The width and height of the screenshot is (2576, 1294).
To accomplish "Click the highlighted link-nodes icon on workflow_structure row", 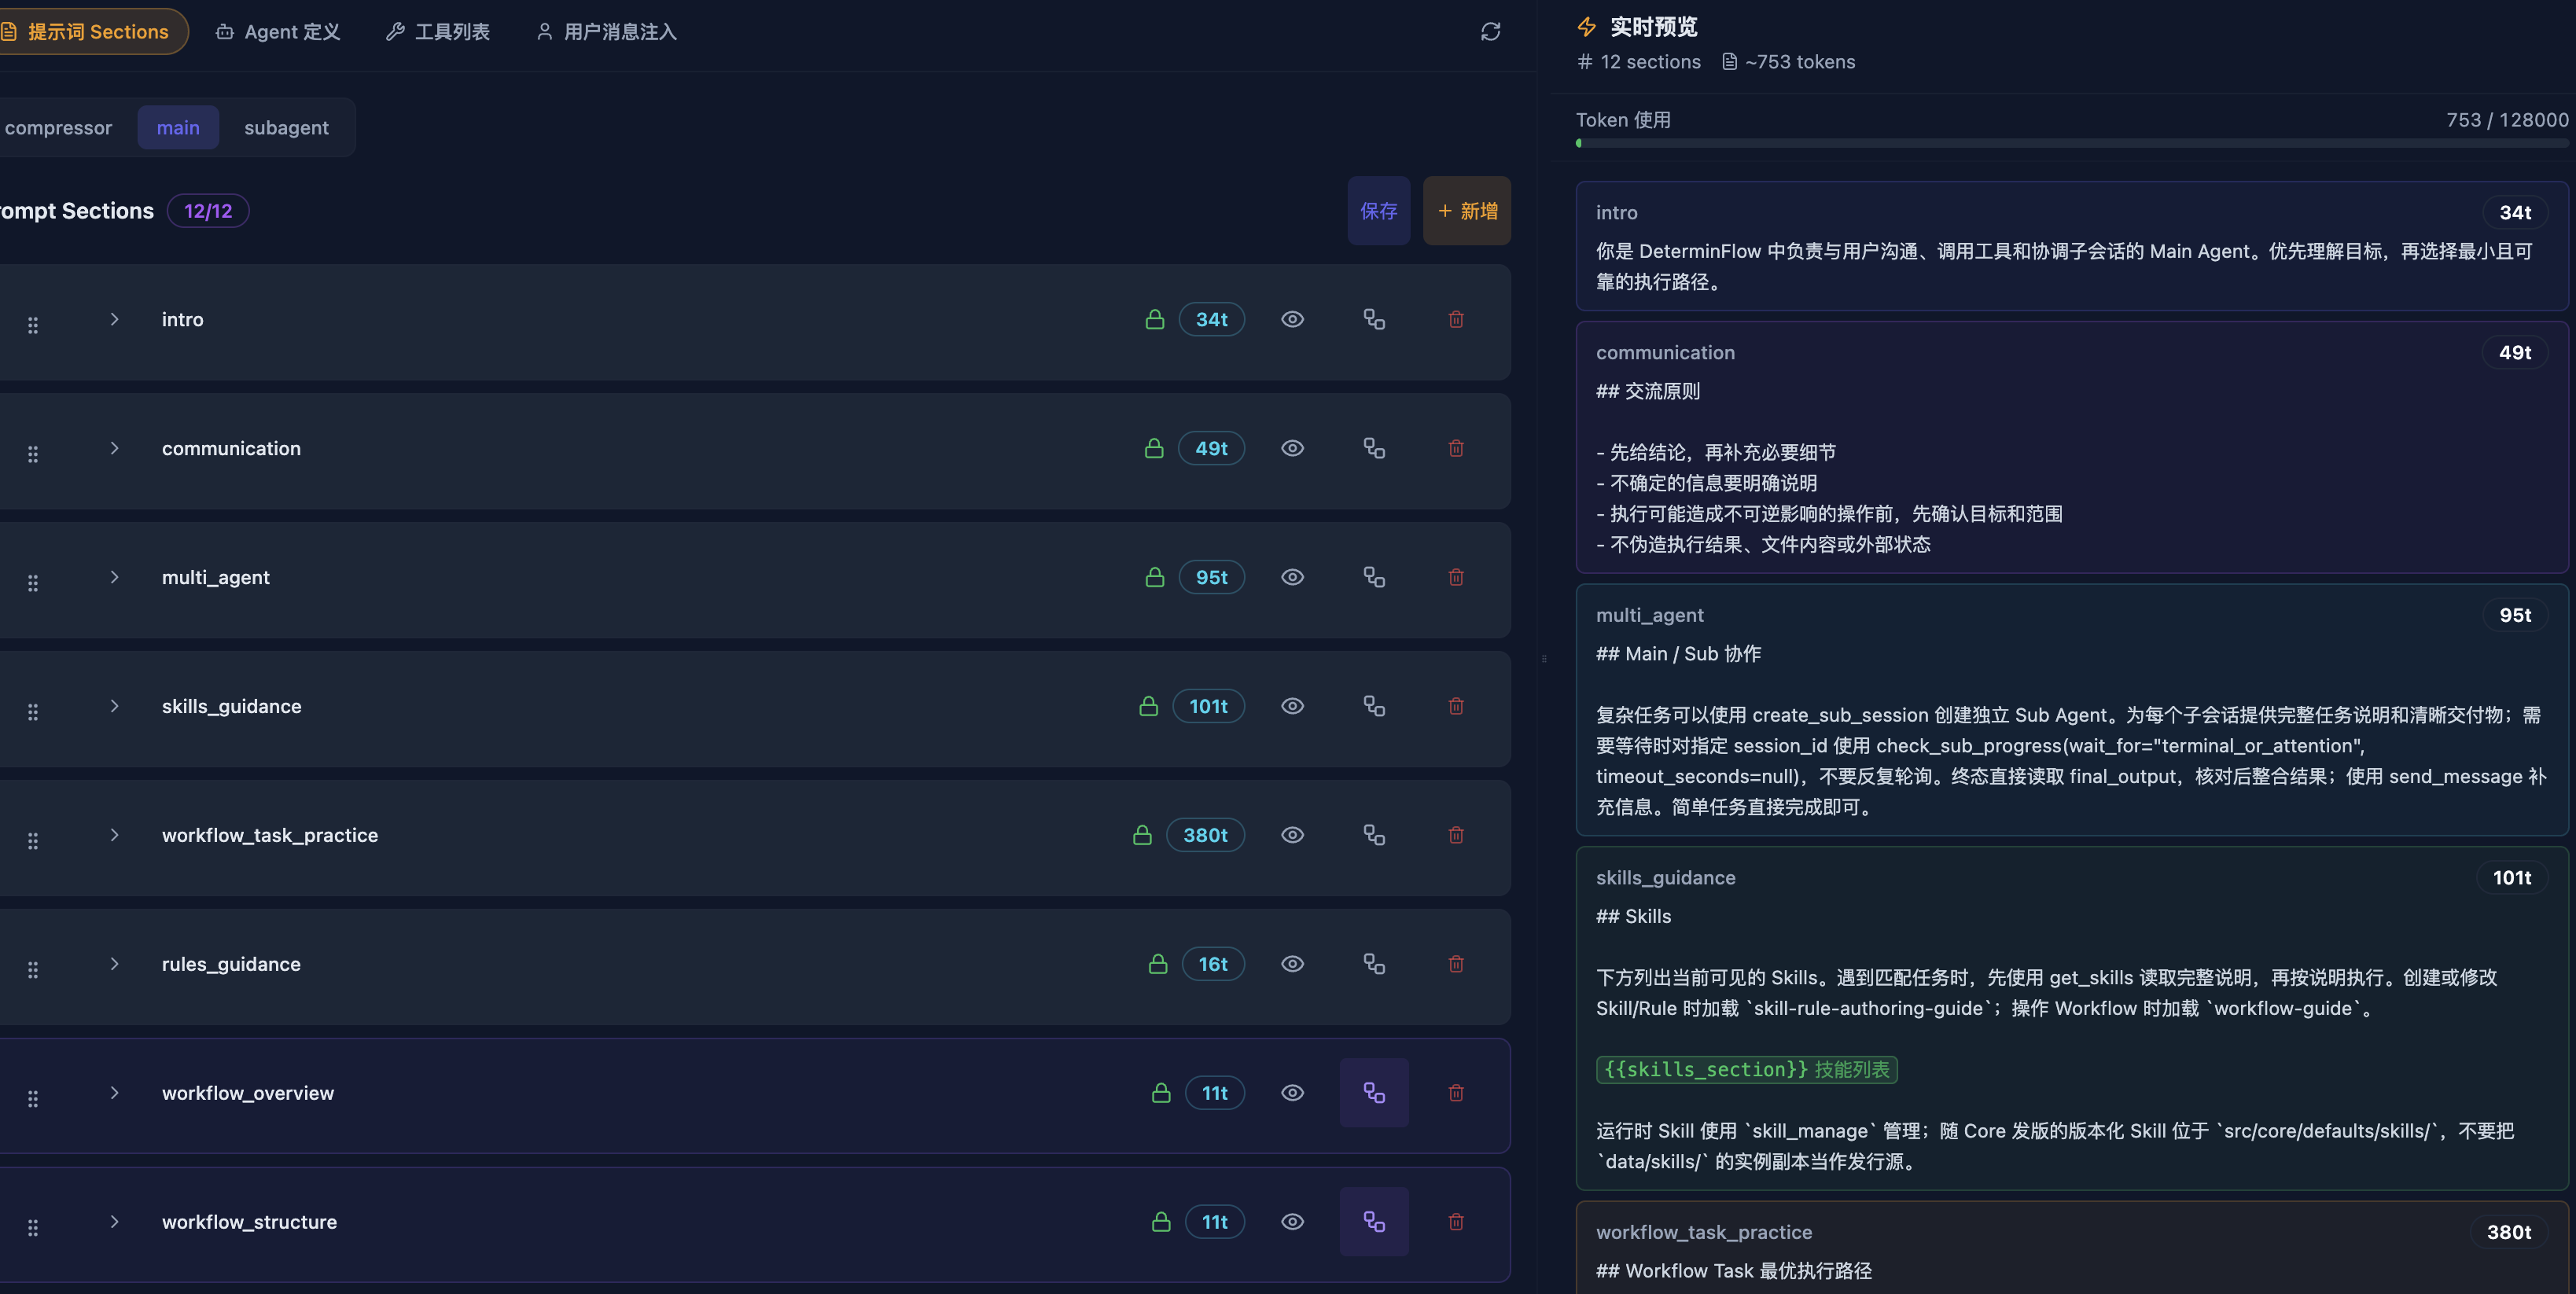I will [x=1374, y=1222].
